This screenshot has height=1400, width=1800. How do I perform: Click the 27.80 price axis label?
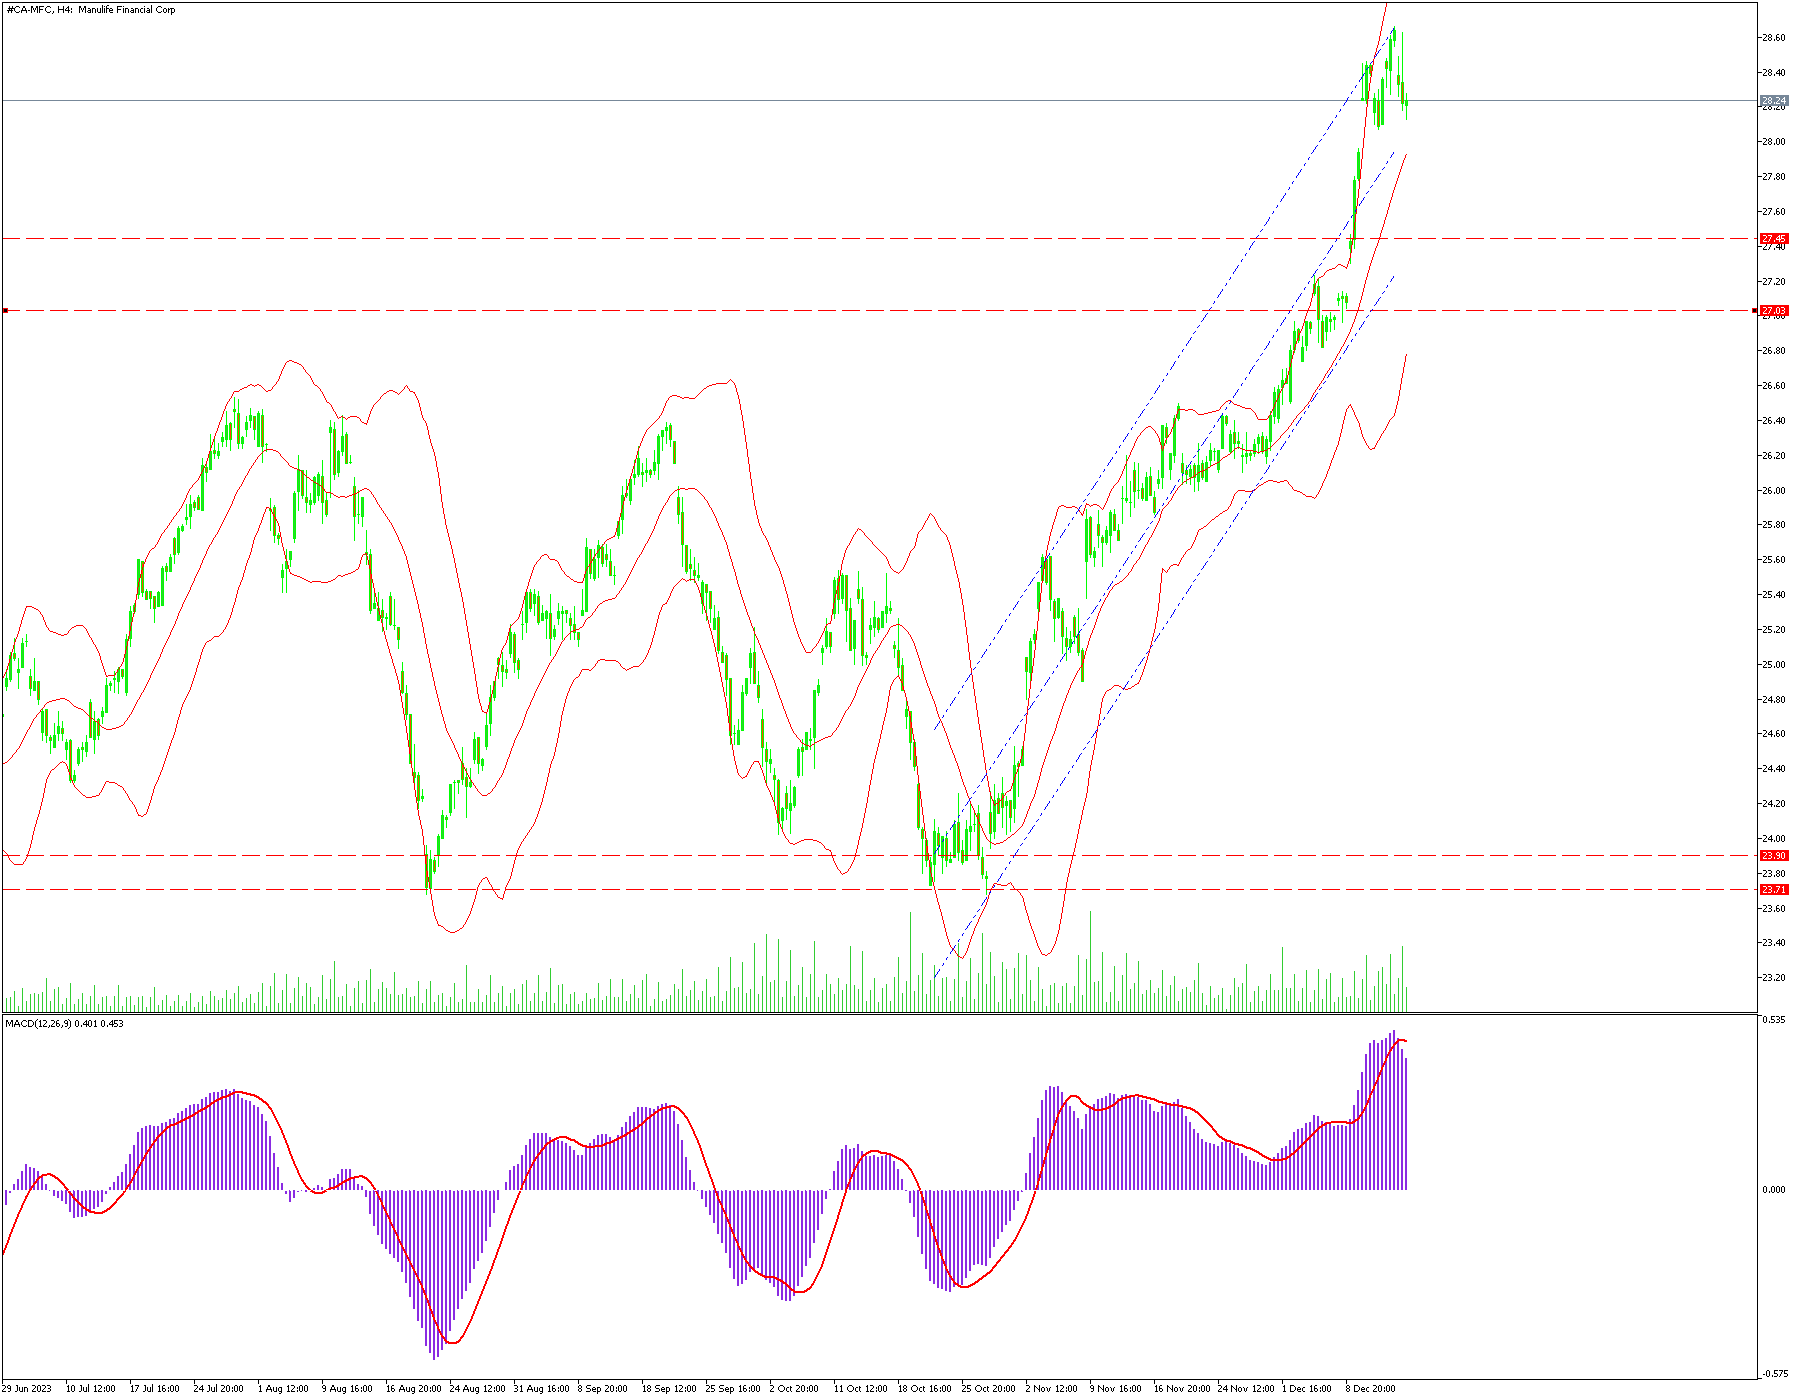tap(1774, 177)
